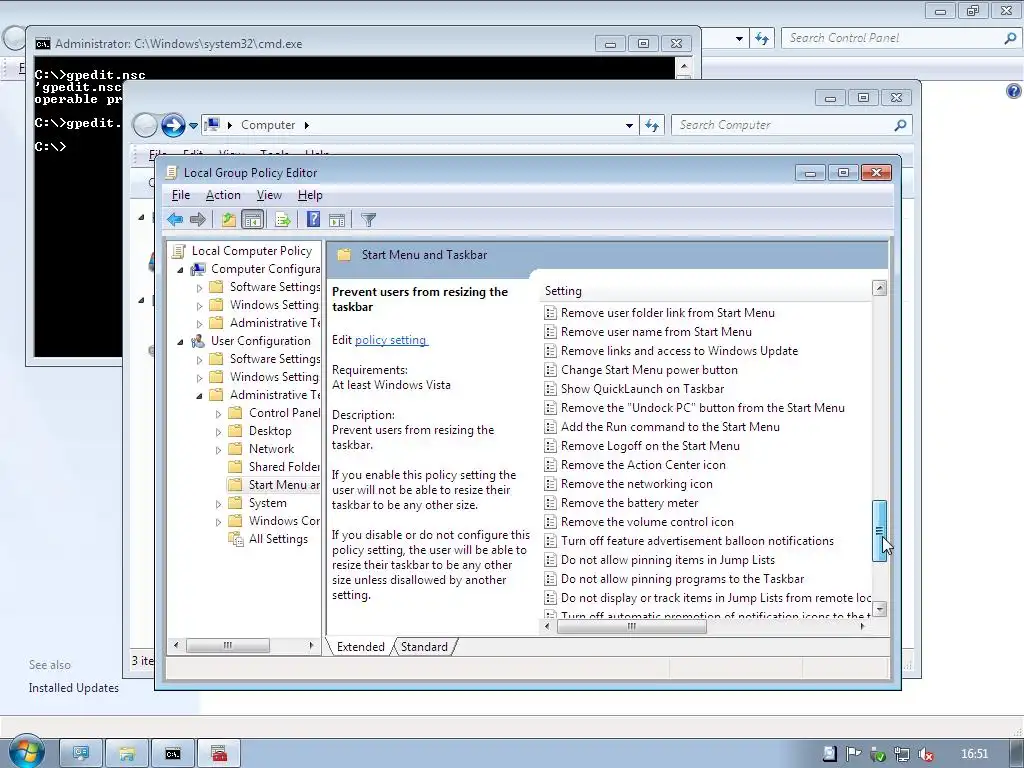
Task: Select Start Menu and Taskbar tree item
Action: [284, 485]
